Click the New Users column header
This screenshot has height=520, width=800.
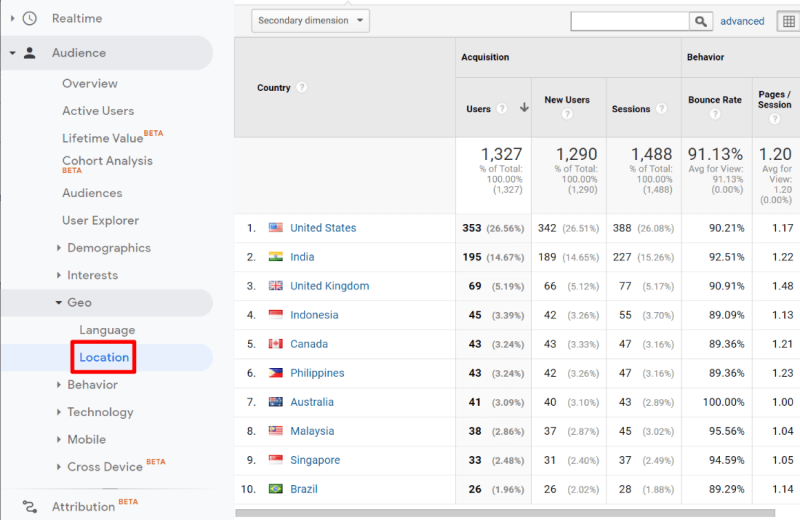pyautogui.click(x=567, y=100)
